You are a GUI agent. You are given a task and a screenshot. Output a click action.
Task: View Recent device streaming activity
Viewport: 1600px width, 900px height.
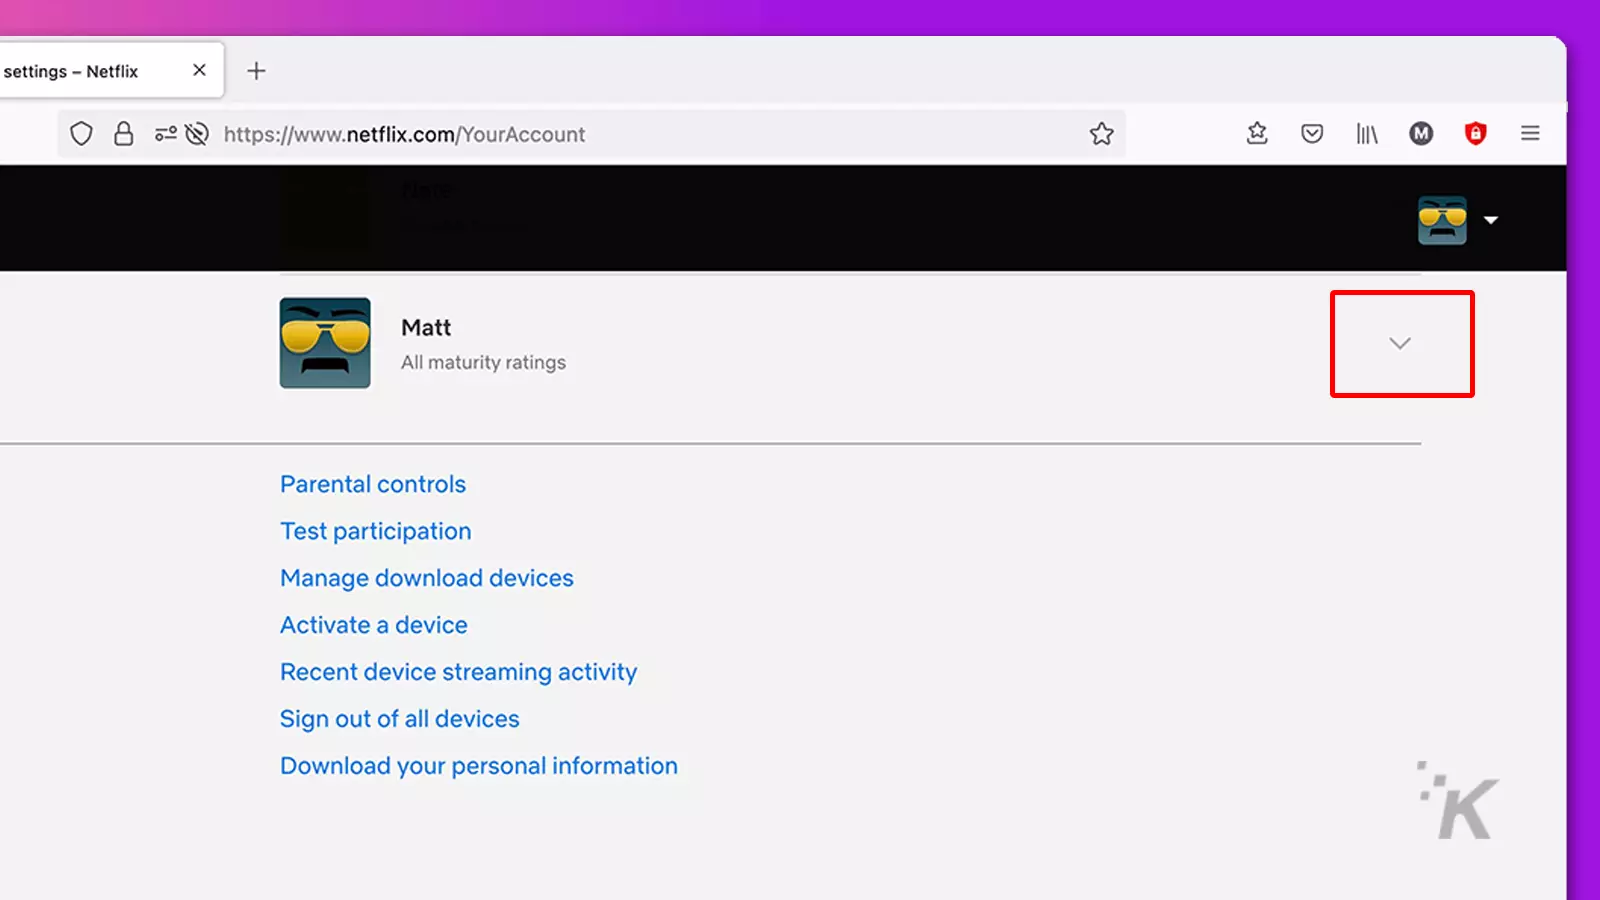pyautogui.click(x=458, y=672)
